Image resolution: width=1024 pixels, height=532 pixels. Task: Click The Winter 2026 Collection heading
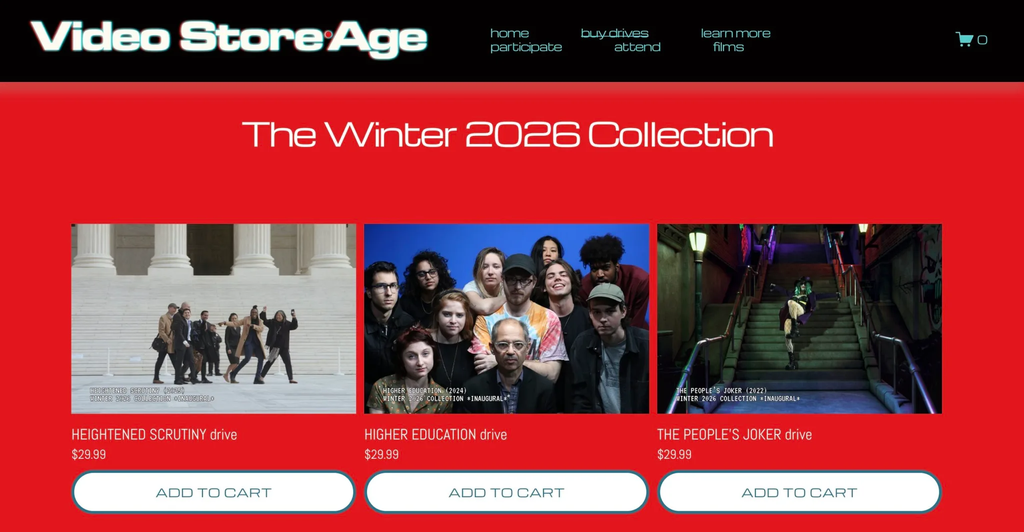coord(507,134)
